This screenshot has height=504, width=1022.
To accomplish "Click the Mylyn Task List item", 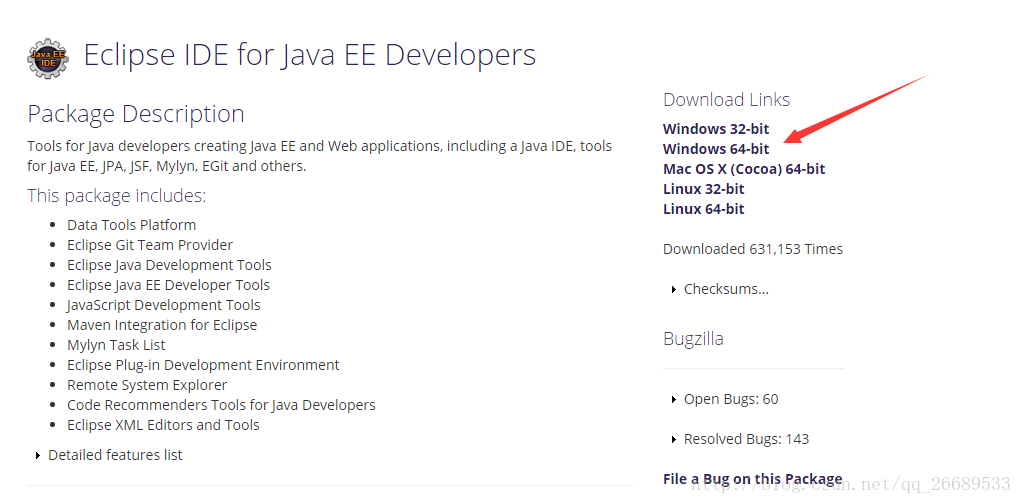I will click(116, 345).
